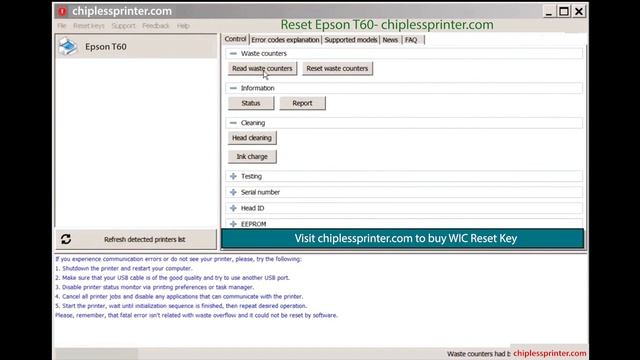The height and width of the screenshot is (360, 640).
Task: Start Head cleaning
Action: click(252, 138)
